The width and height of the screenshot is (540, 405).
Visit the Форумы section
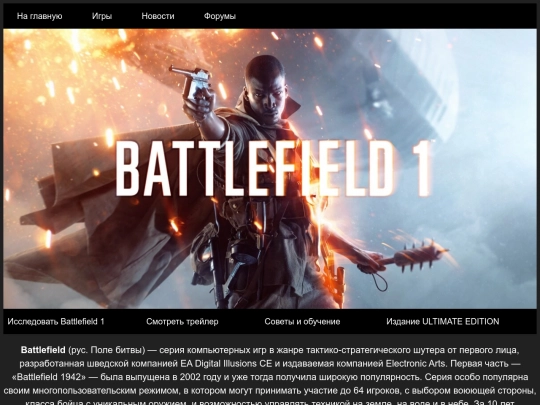(x=220, y=16)
